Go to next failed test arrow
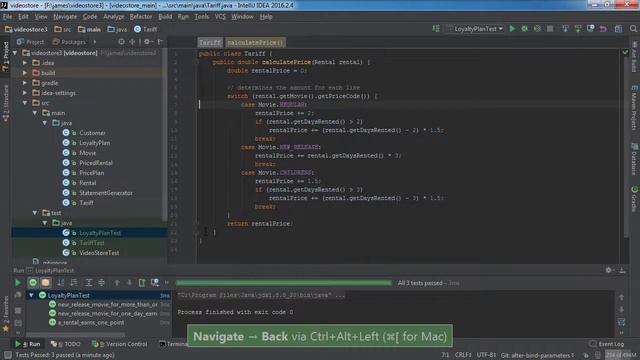This screenshot has width=640, height=360. [129, 282]
